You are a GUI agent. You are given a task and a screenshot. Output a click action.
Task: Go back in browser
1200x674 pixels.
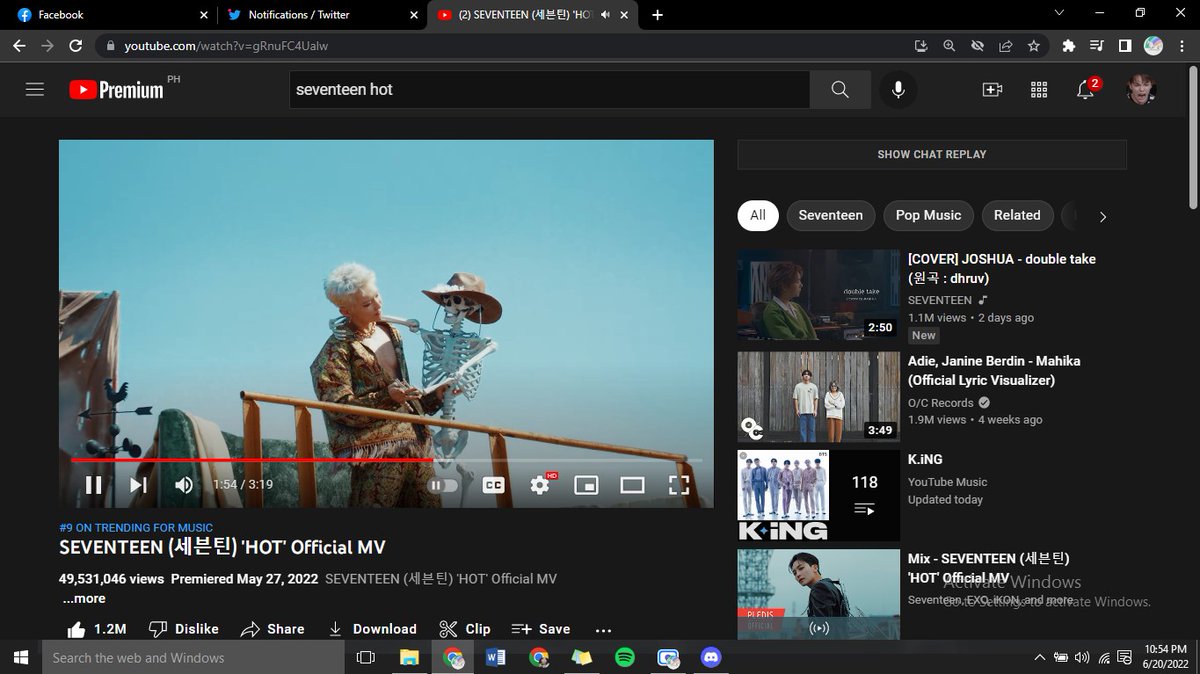coord(19,45)
